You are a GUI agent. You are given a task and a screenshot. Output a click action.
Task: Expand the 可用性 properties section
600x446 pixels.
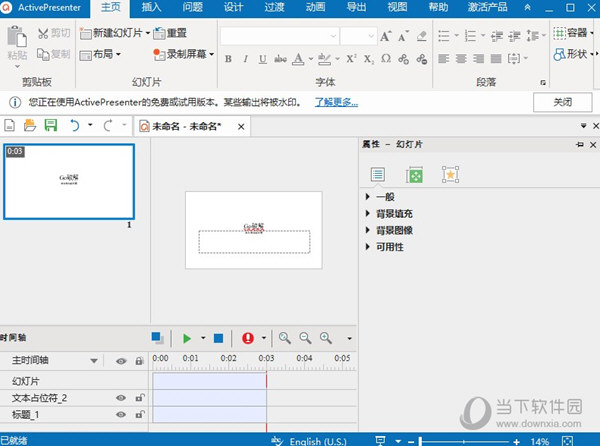pos(390,246)
